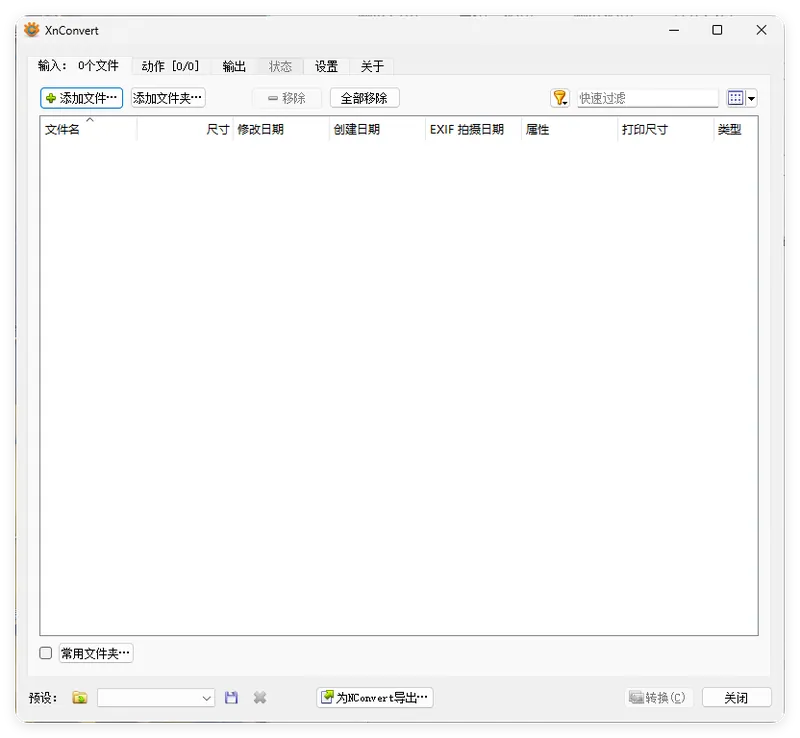Close the XnConvert window with the X
Image resolution: width=800 pixels, height=738 pixels.
click(761, 30)
